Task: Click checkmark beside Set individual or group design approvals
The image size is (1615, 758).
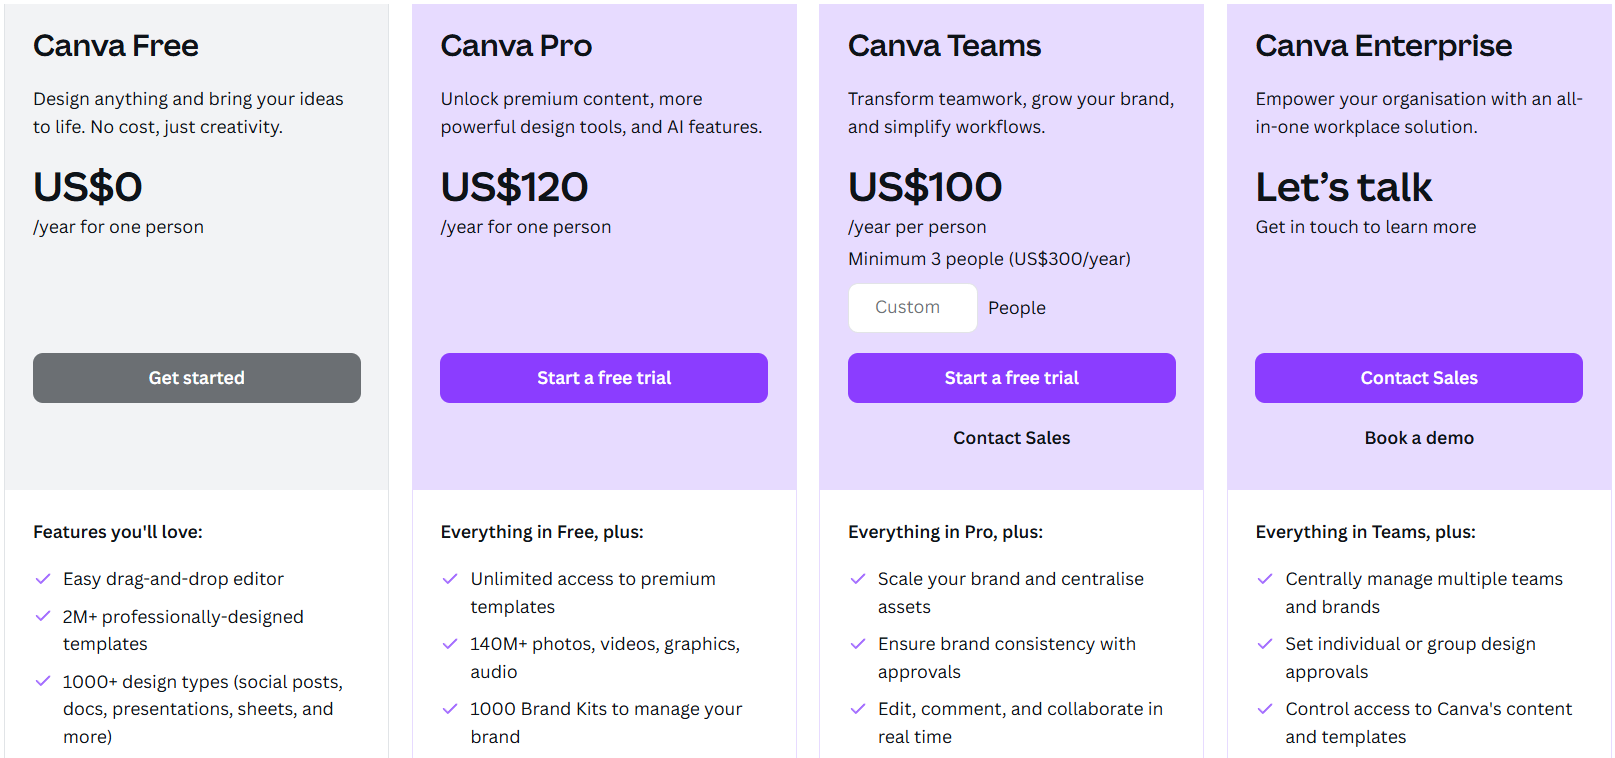Action: [x=1265, y=644]
